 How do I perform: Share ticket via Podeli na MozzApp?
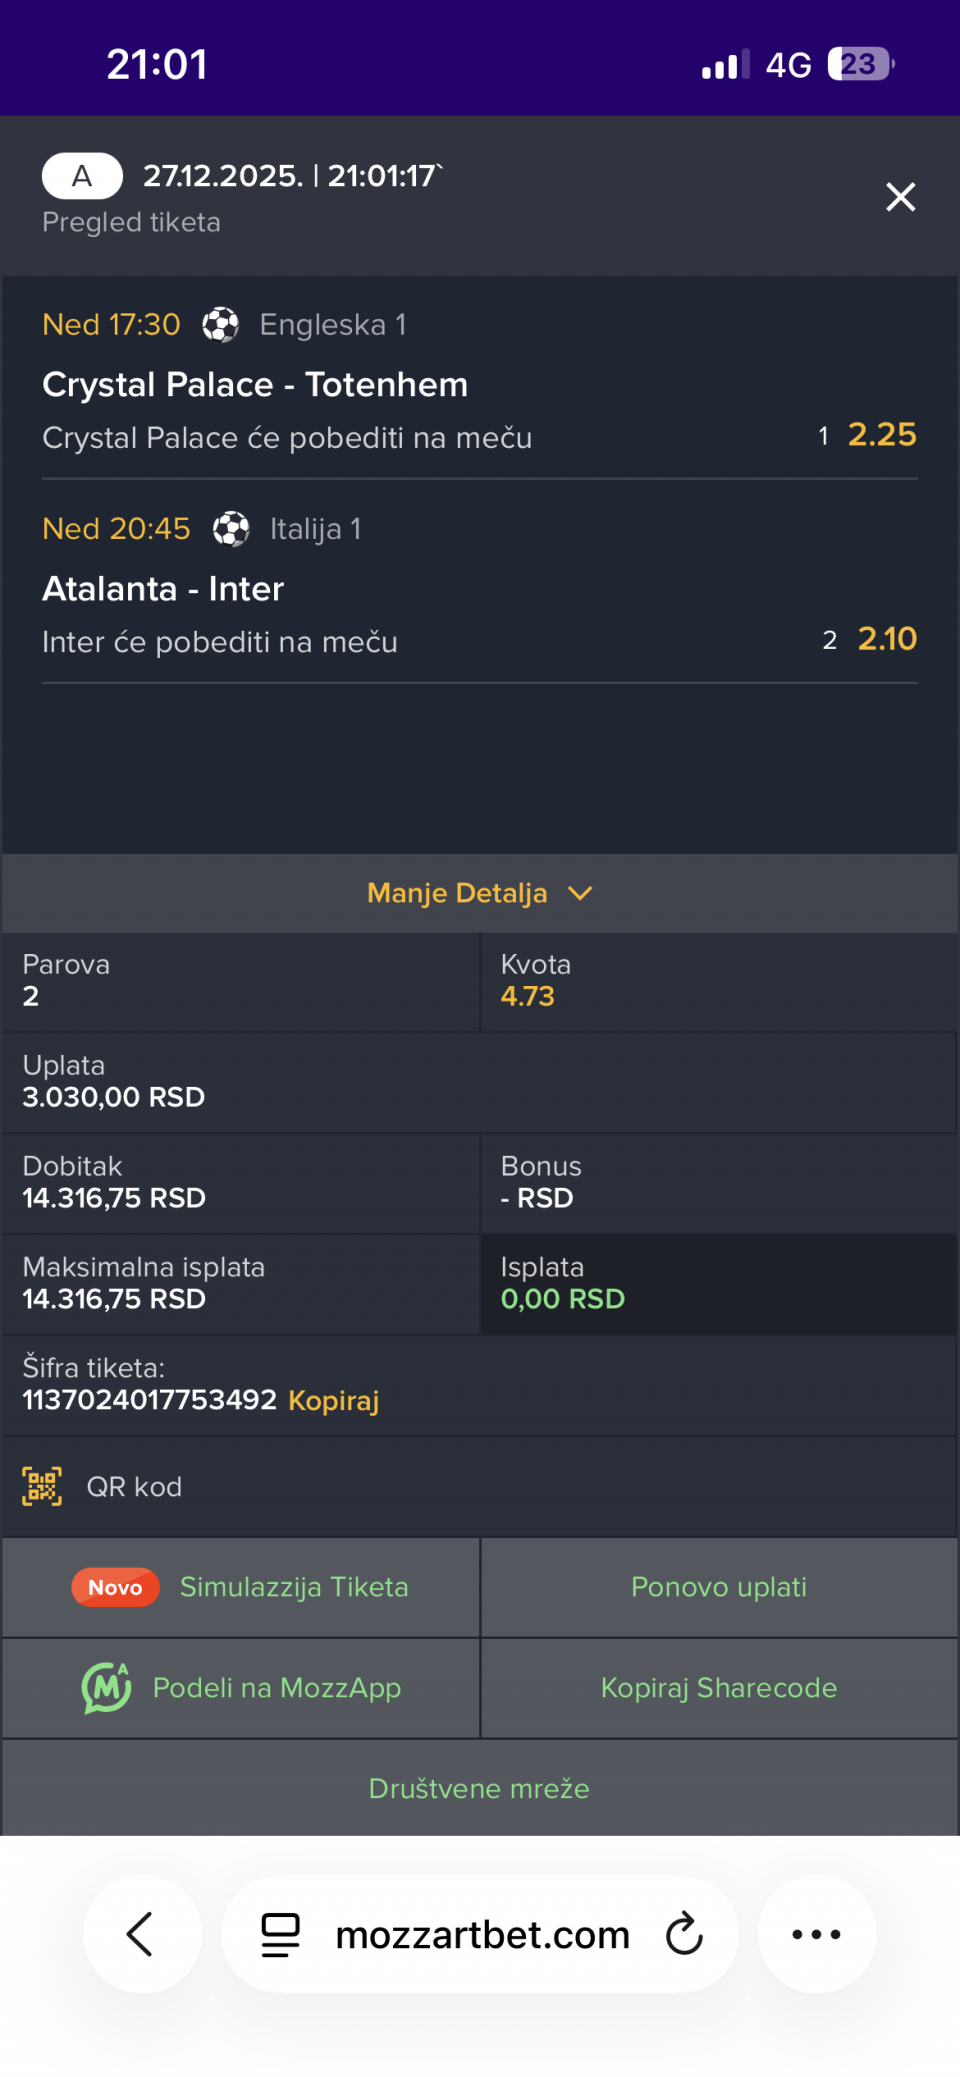(x=277, y=1688)
